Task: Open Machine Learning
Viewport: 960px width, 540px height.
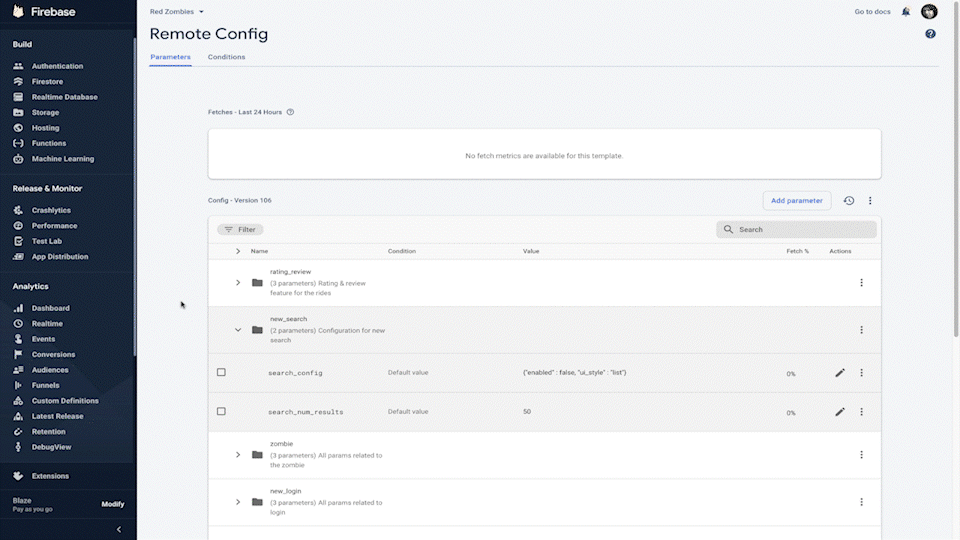Action: click(62, 159)
